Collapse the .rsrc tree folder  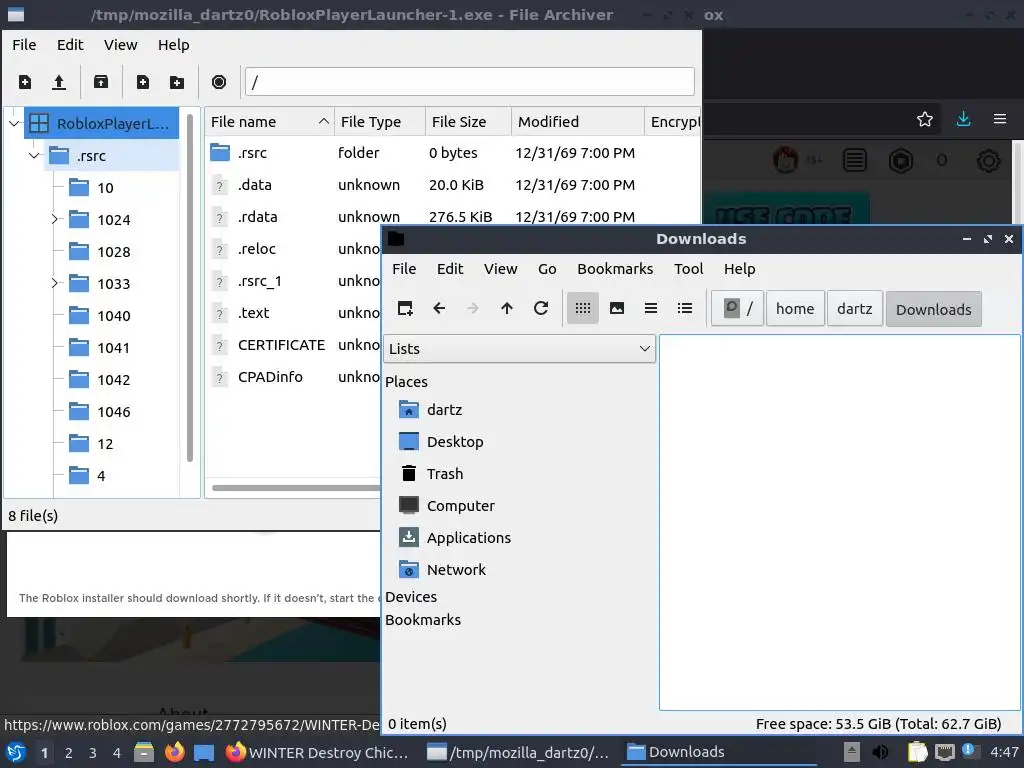35,155
